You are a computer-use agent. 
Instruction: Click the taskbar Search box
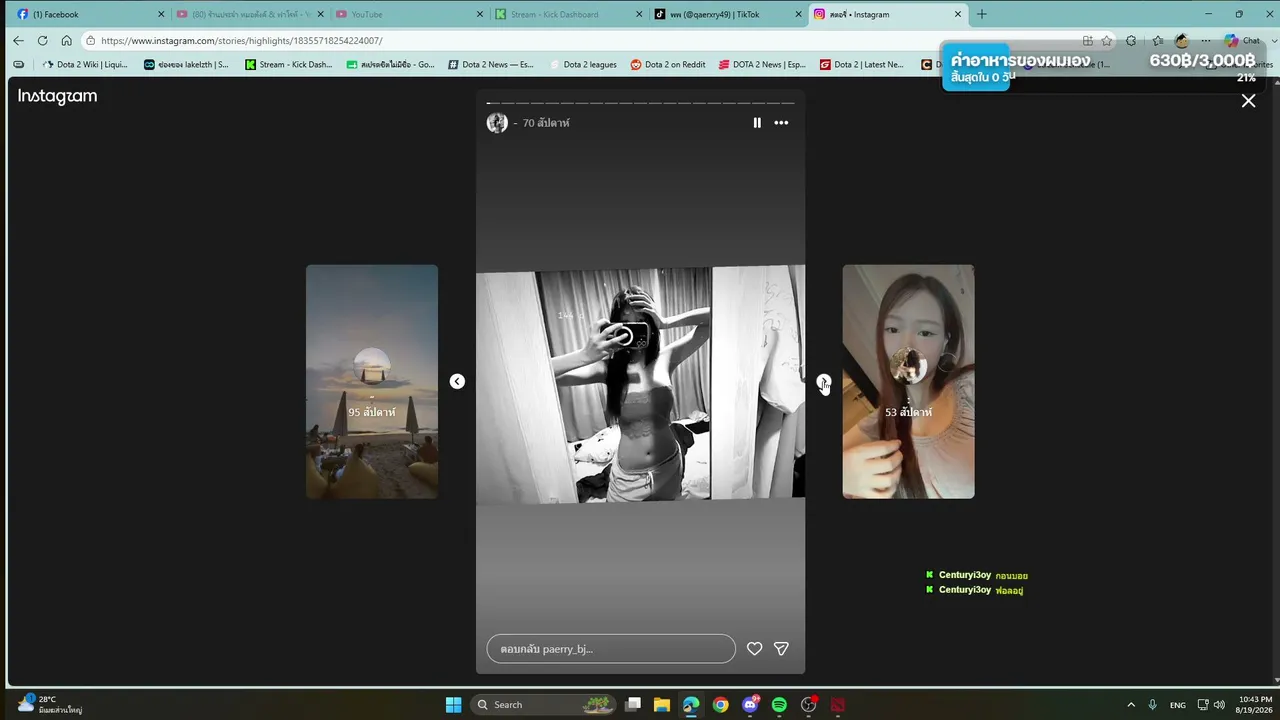coord(543,705)
